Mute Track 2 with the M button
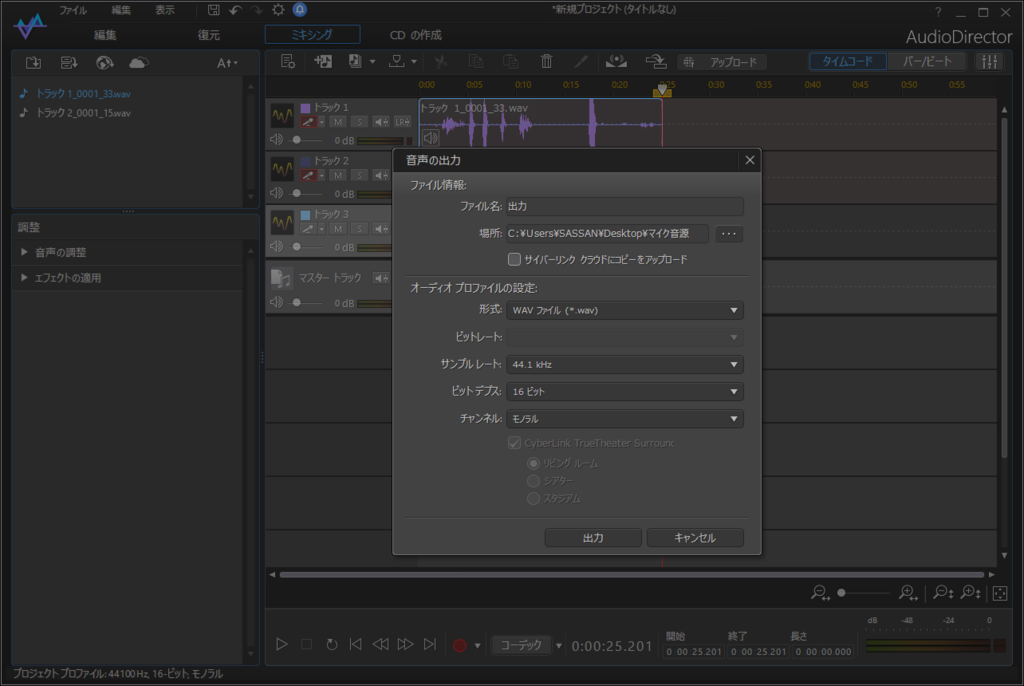The image size is (1024, 686). (338, 175)
